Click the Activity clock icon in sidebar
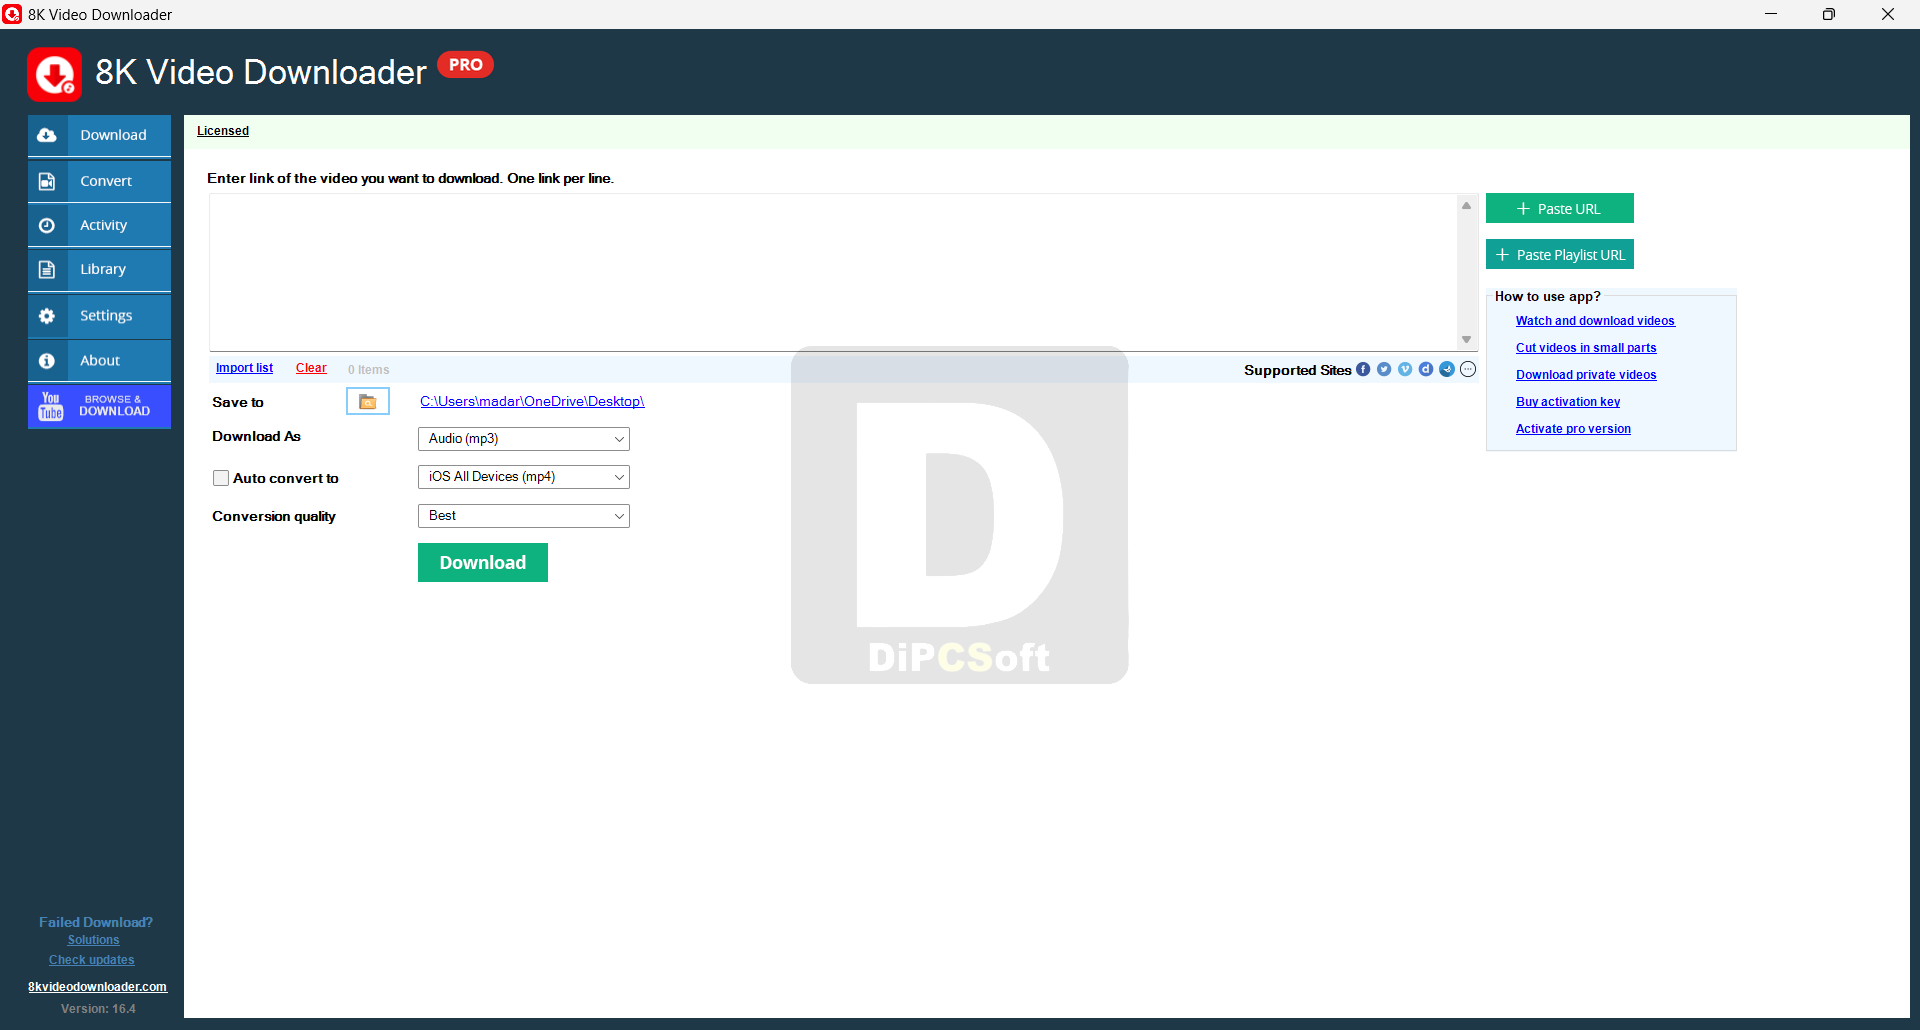Screen dimensions: 1920x1030 pos(47,225)
